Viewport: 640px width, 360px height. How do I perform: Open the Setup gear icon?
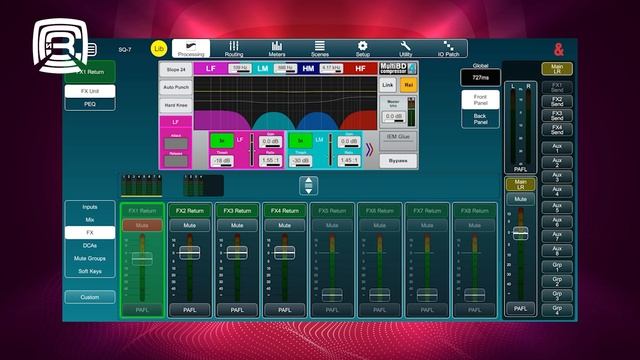(x=362, y=49)
